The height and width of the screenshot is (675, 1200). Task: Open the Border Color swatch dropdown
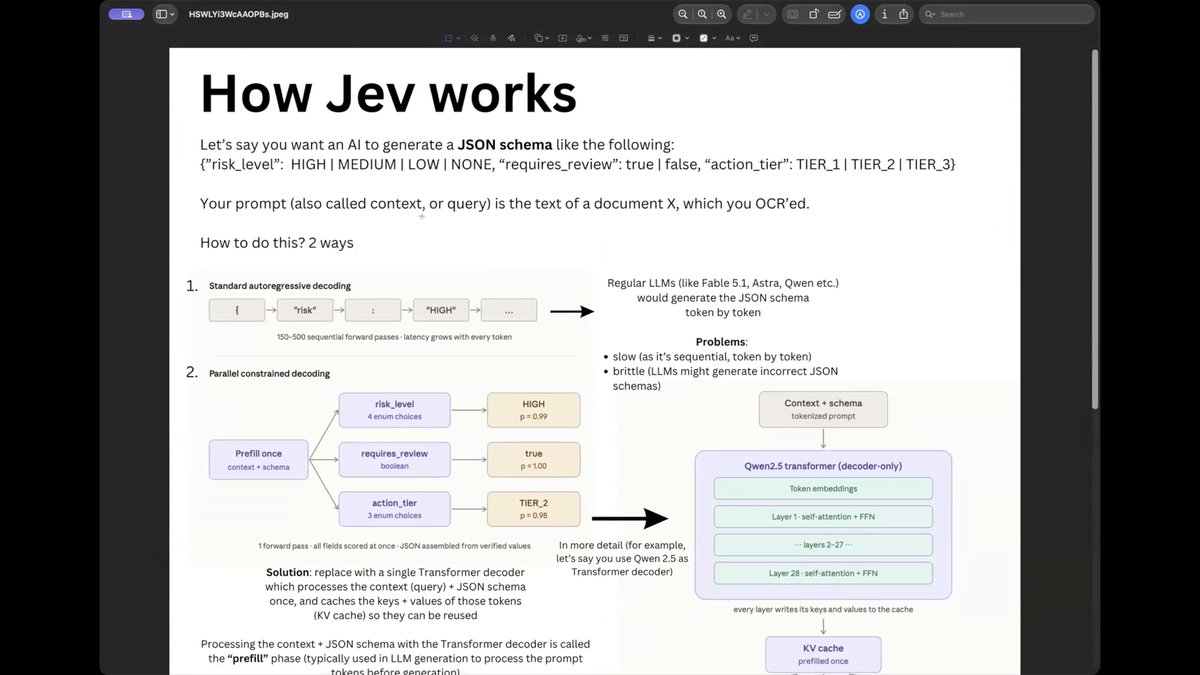click(x=680, y=38)
